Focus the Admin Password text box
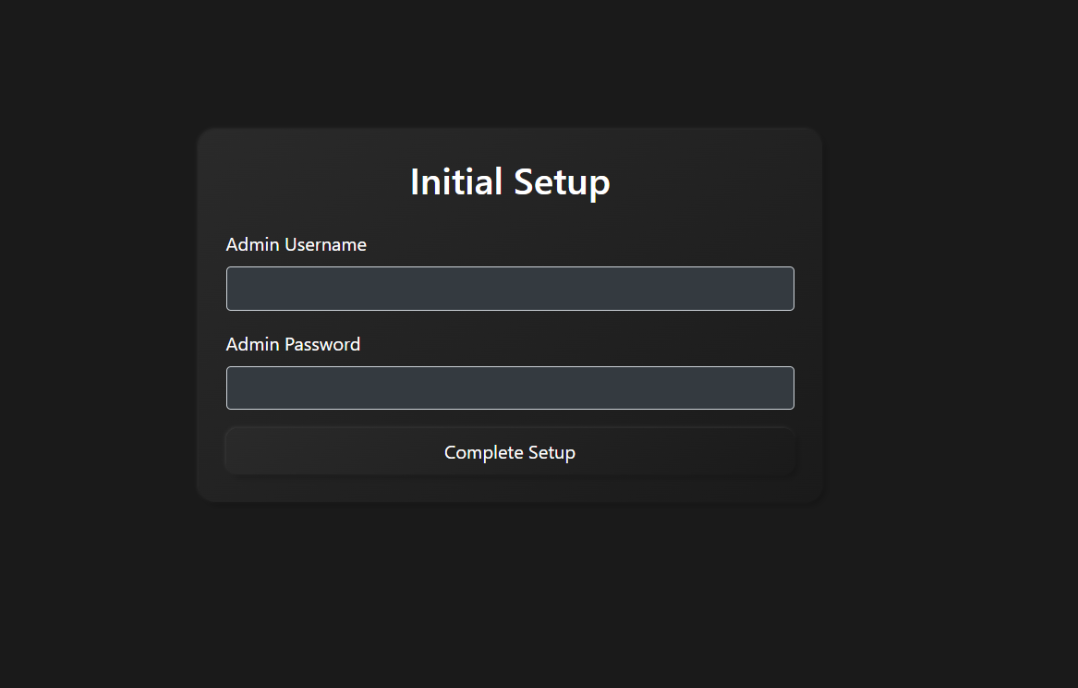The image size is (1078, 688). [510, 388]
